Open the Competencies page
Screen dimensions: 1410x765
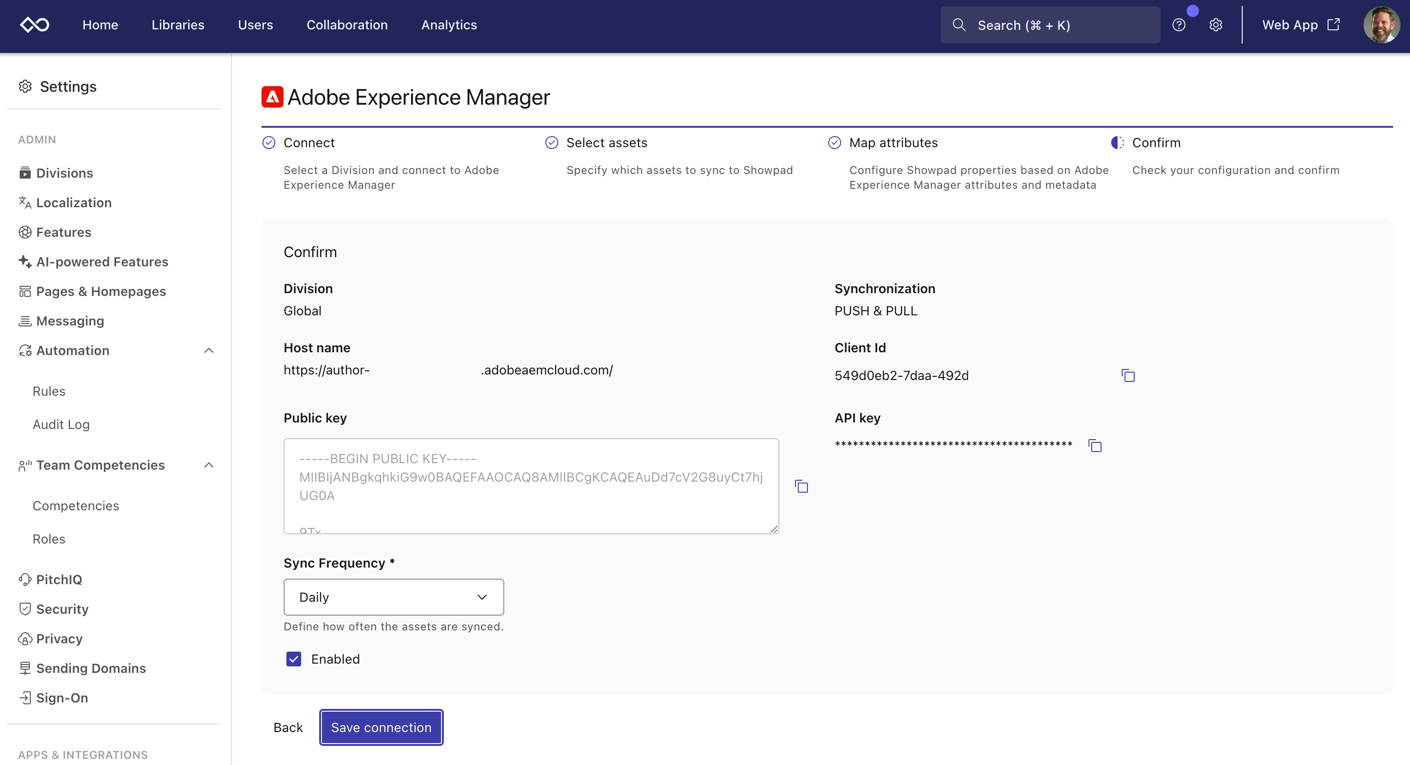click(76, 506)
